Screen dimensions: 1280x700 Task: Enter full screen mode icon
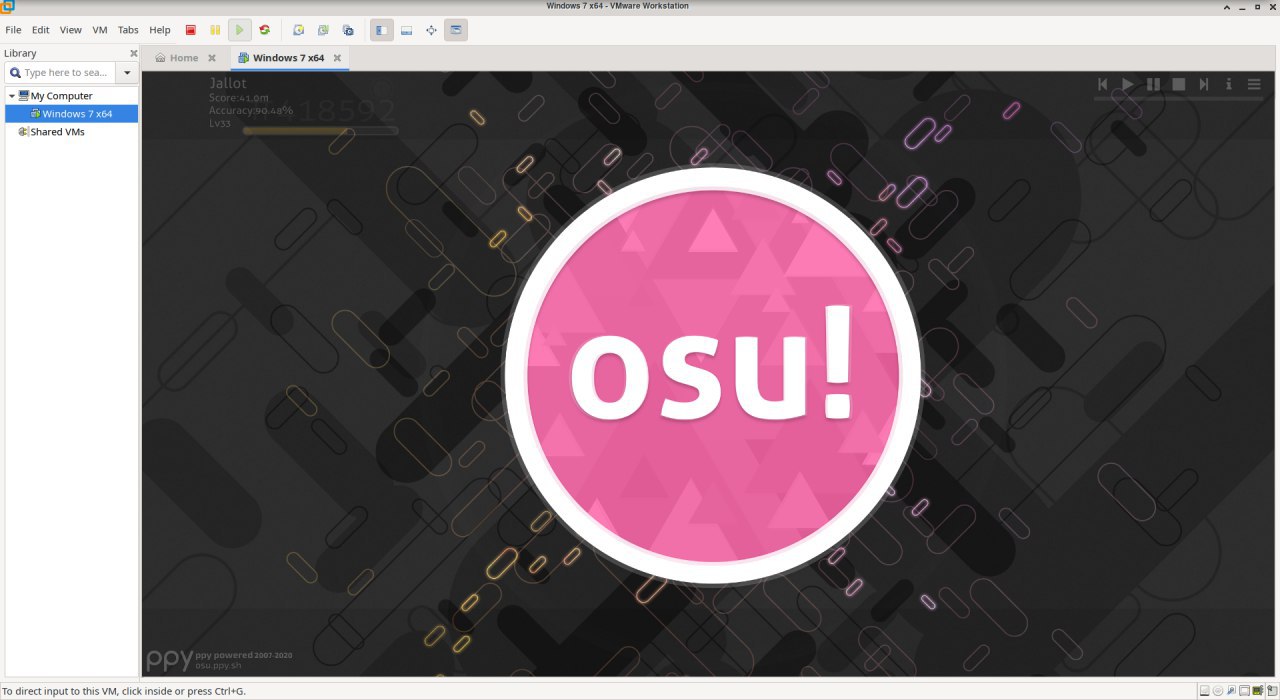[431, 30]
